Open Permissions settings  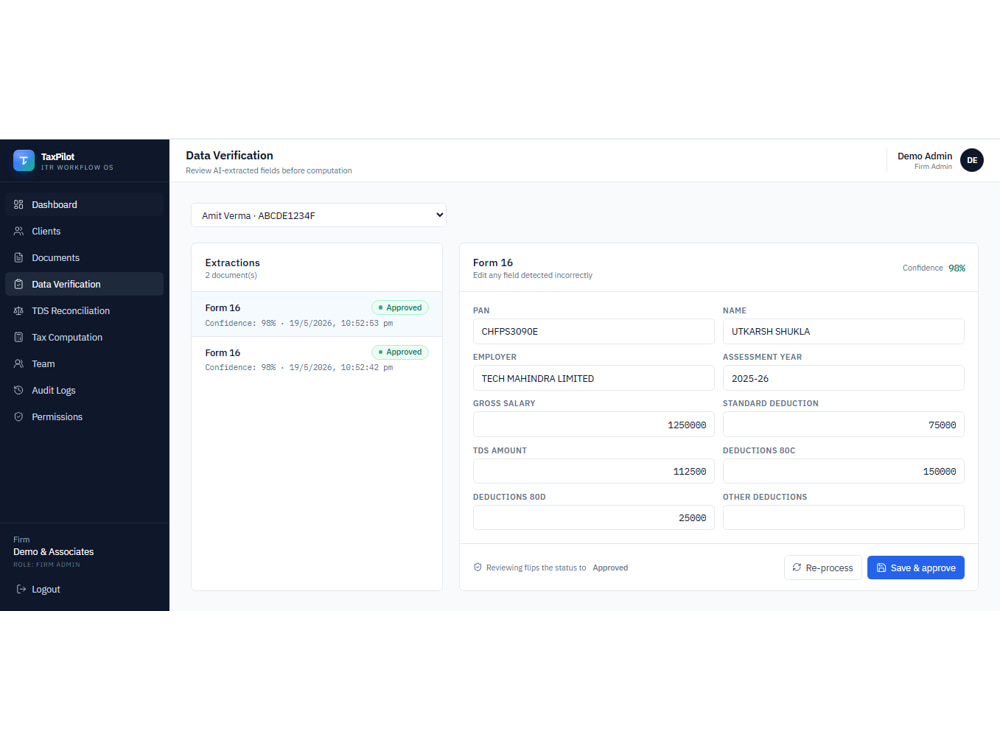[84, 416]
